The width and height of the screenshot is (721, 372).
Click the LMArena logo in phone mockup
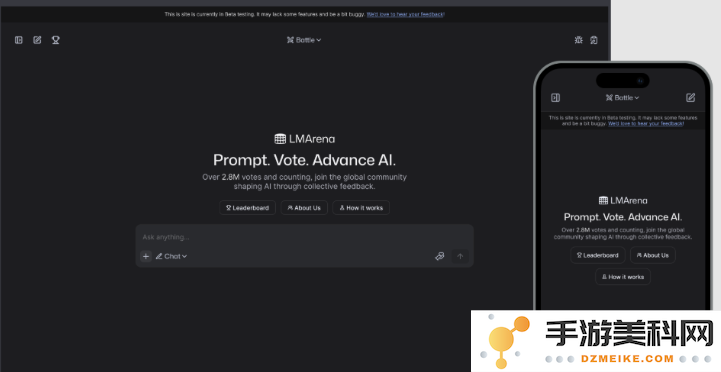(623, 200)
